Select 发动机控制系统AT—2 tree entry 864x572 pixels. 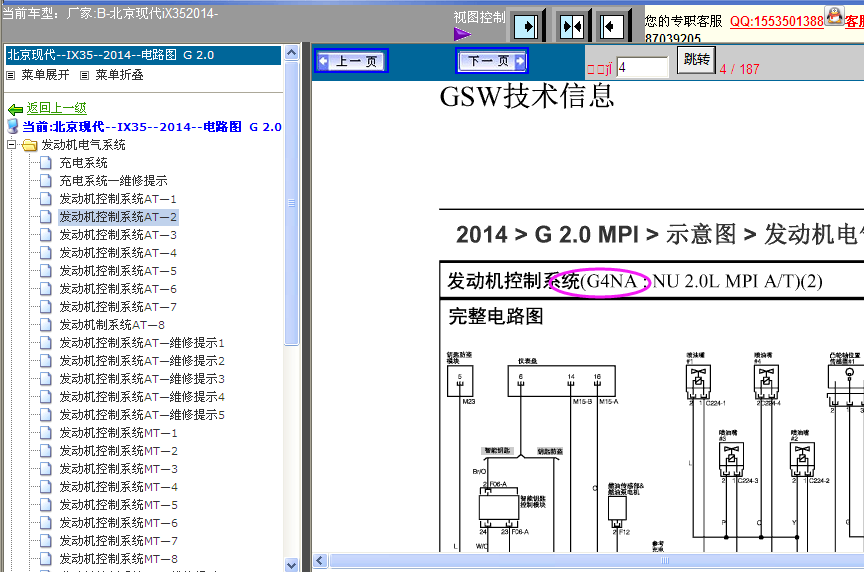pyautogui.click(x=118, y=217)
